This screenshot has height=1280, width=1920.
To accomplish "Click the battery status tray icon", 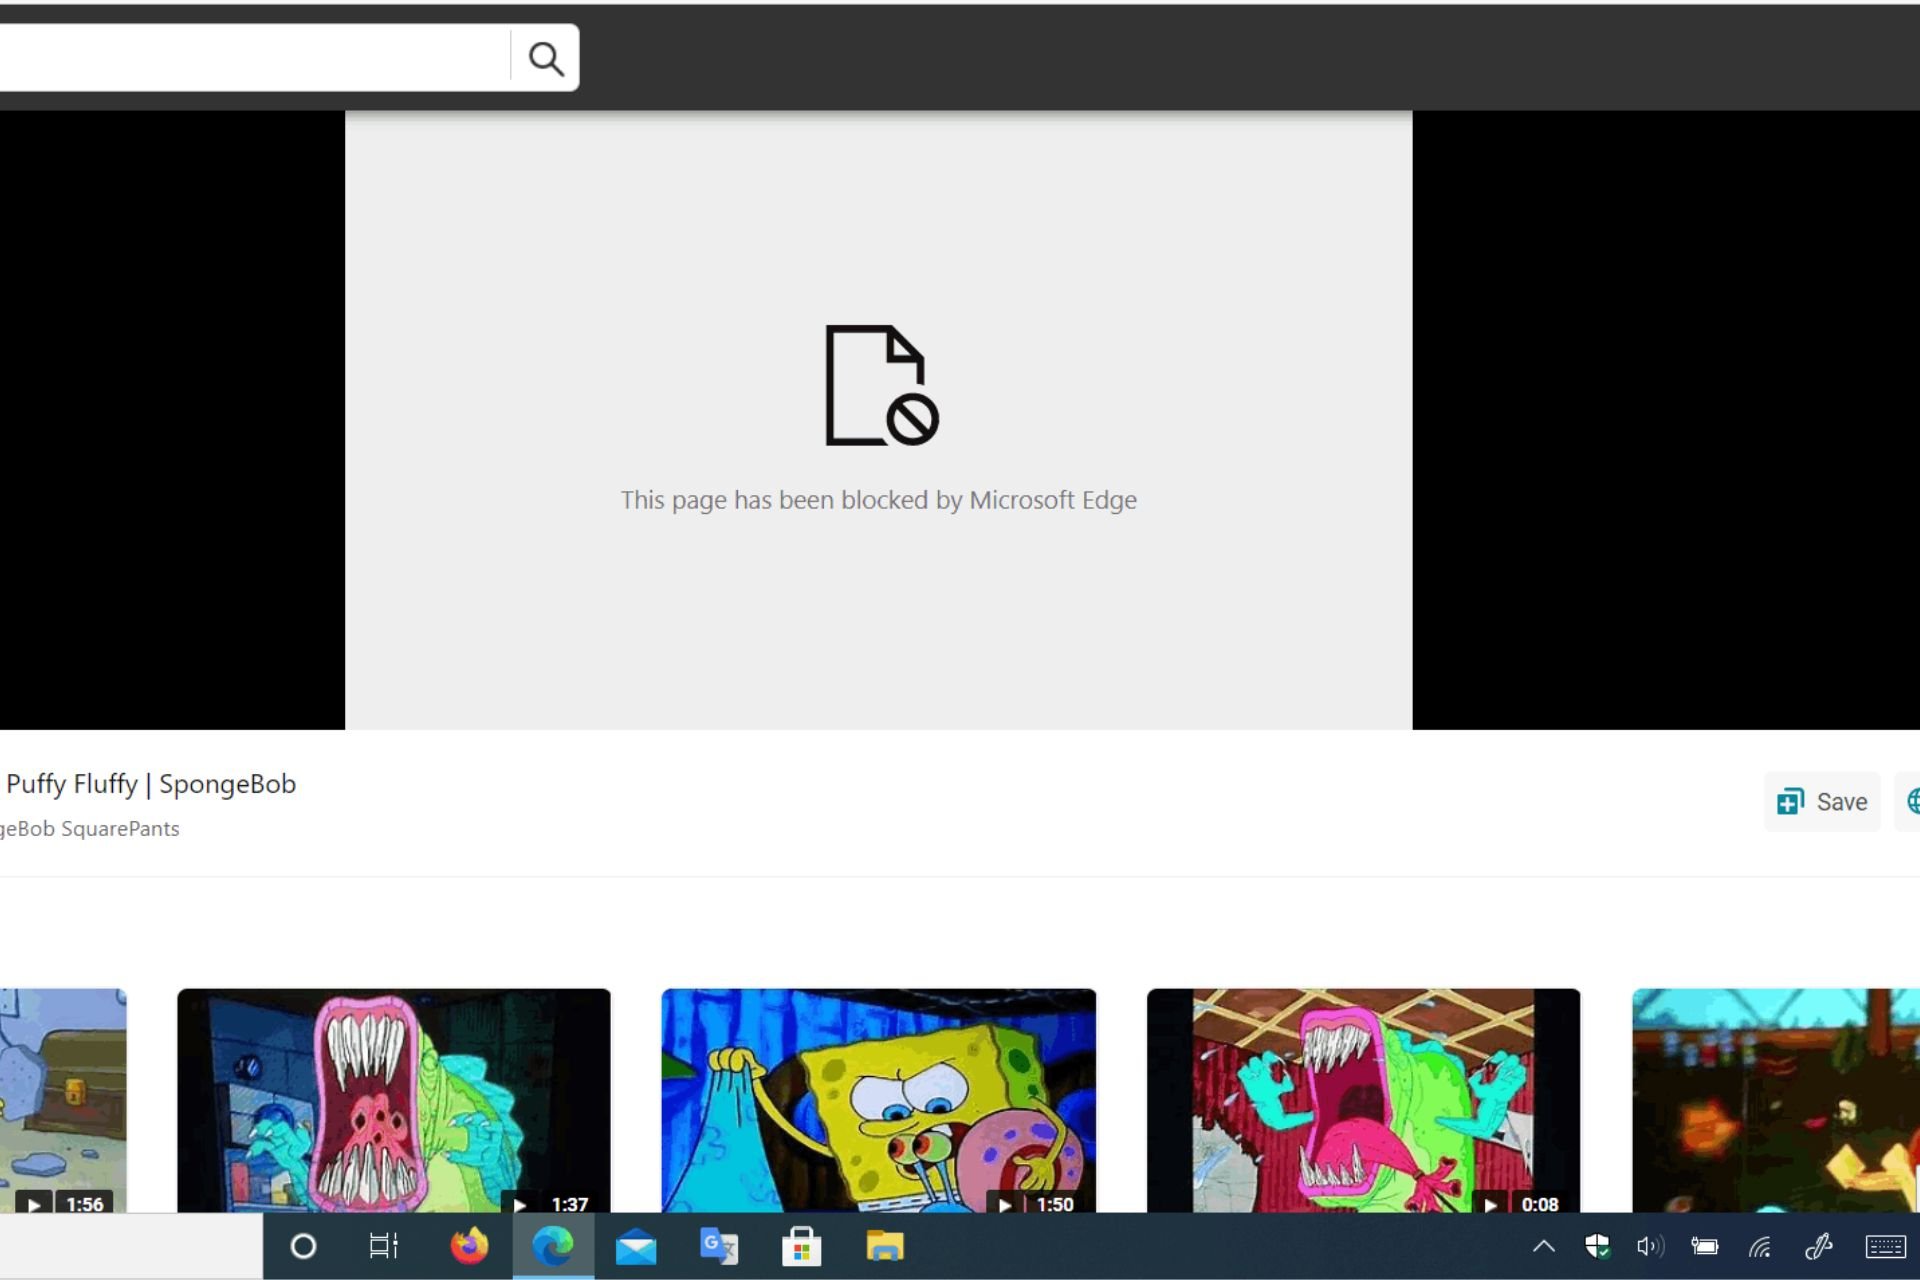I will [x=1705, y=1246].
